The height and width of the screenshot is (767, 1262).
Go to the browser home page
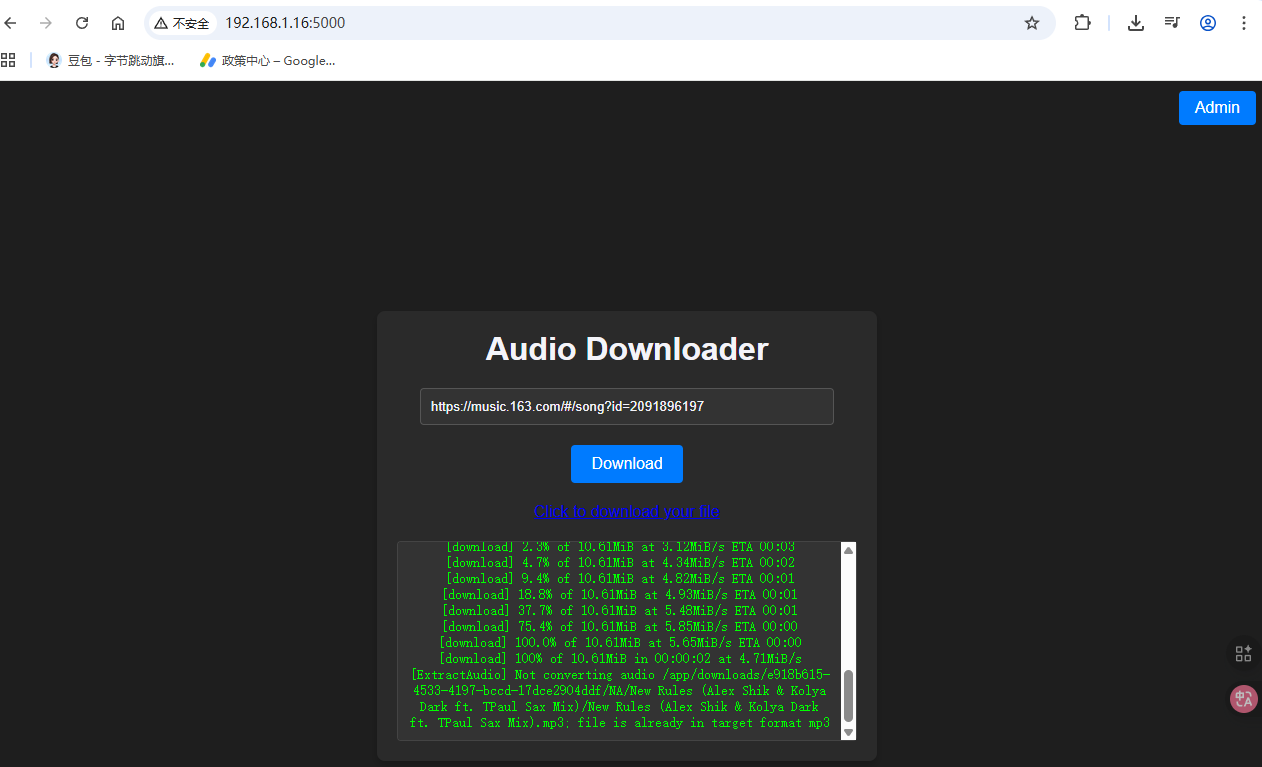tap(118, 23)
